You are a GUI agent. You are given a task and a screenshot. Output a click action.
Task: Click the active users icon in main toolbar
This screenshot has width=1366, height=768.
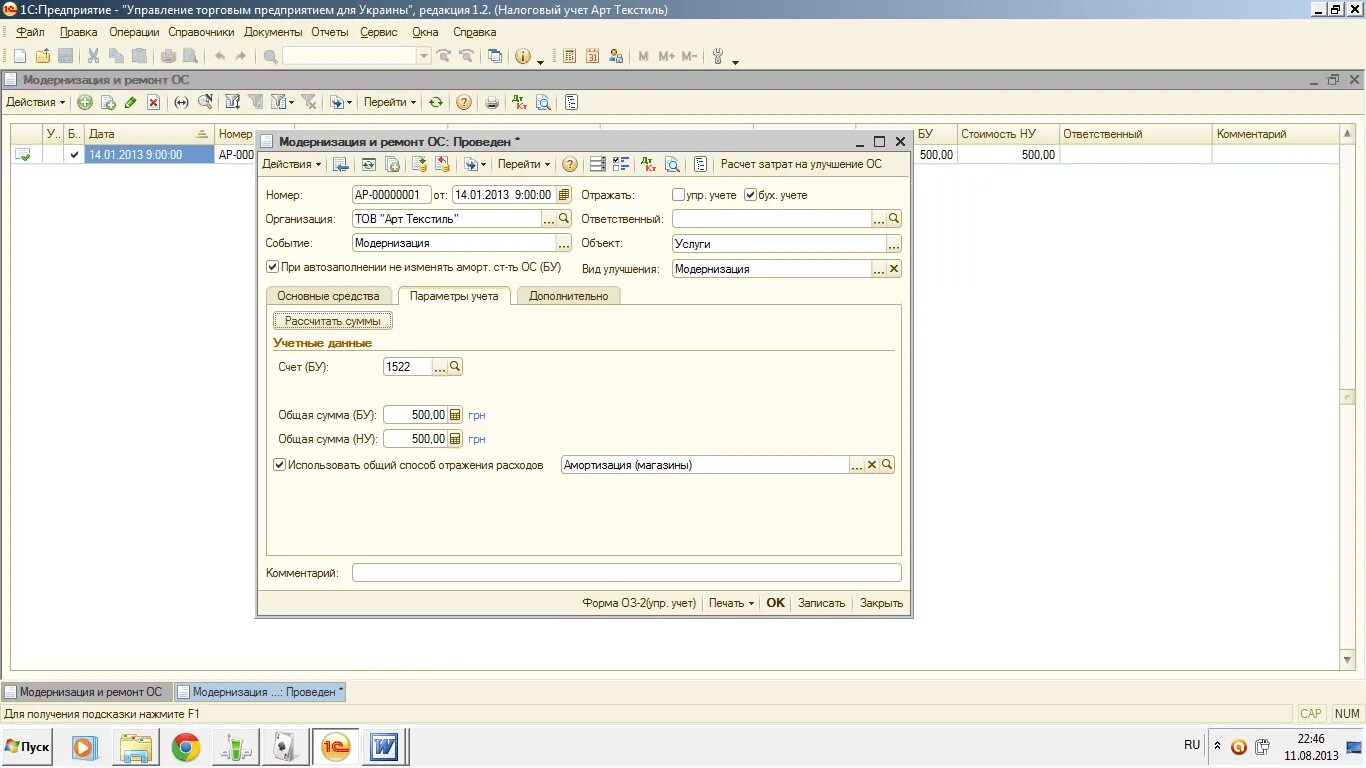point(616,56)
